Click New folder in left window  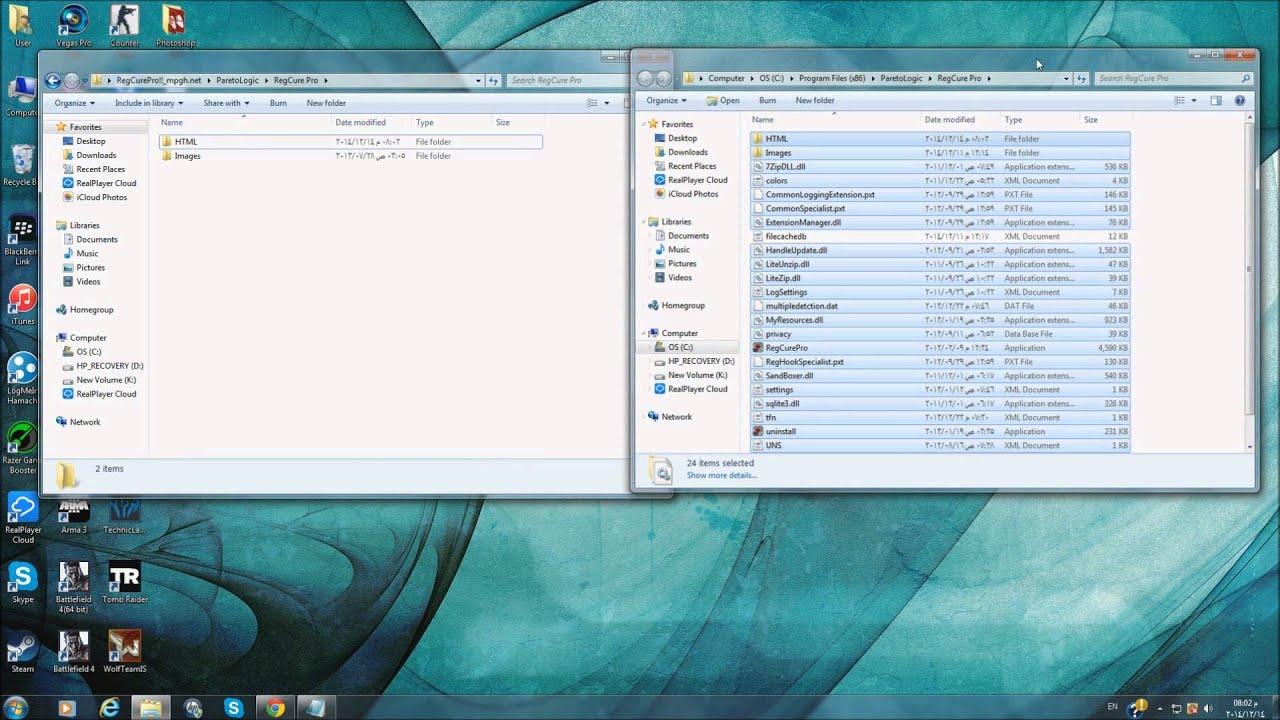point(326,103)
